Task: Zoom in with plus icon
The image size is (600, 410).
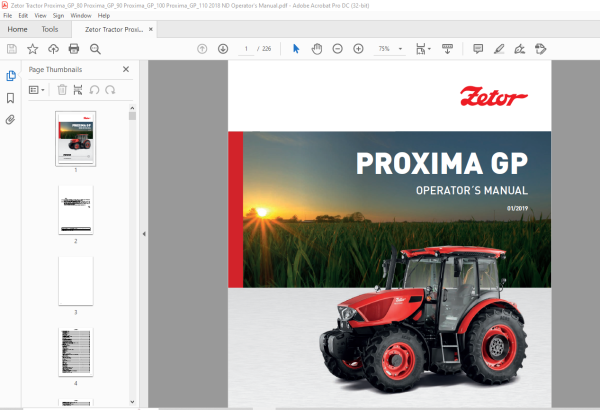Action: 359,49
